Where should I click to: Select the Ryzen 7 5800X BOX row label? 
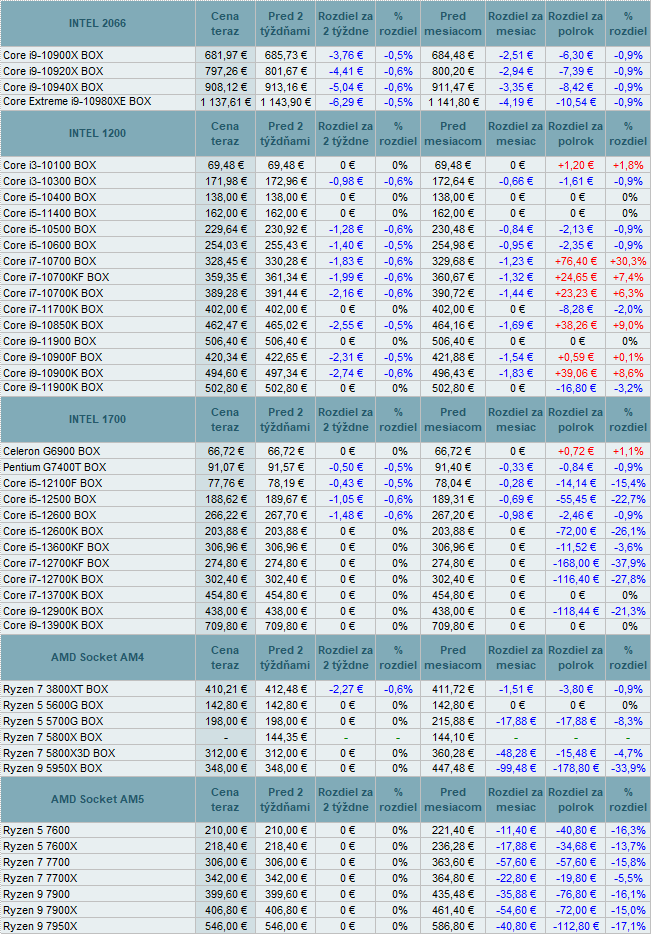[53, 738]
